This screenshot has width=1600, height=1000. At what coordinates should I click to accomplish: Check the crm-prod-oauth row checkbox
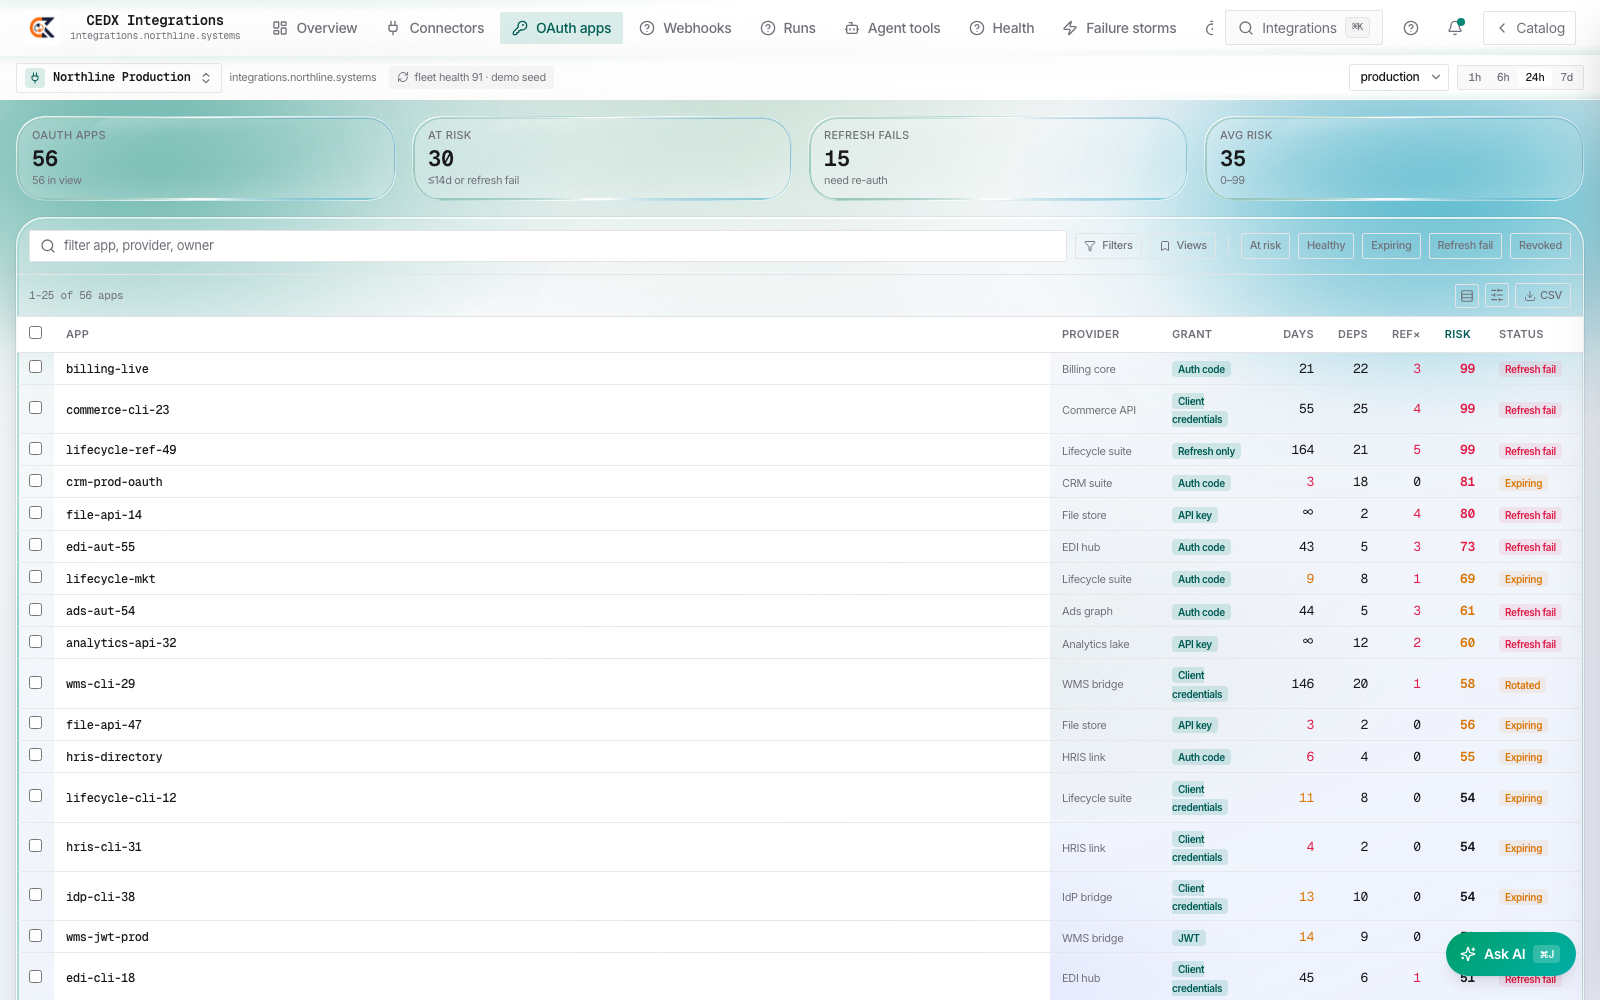36,481
